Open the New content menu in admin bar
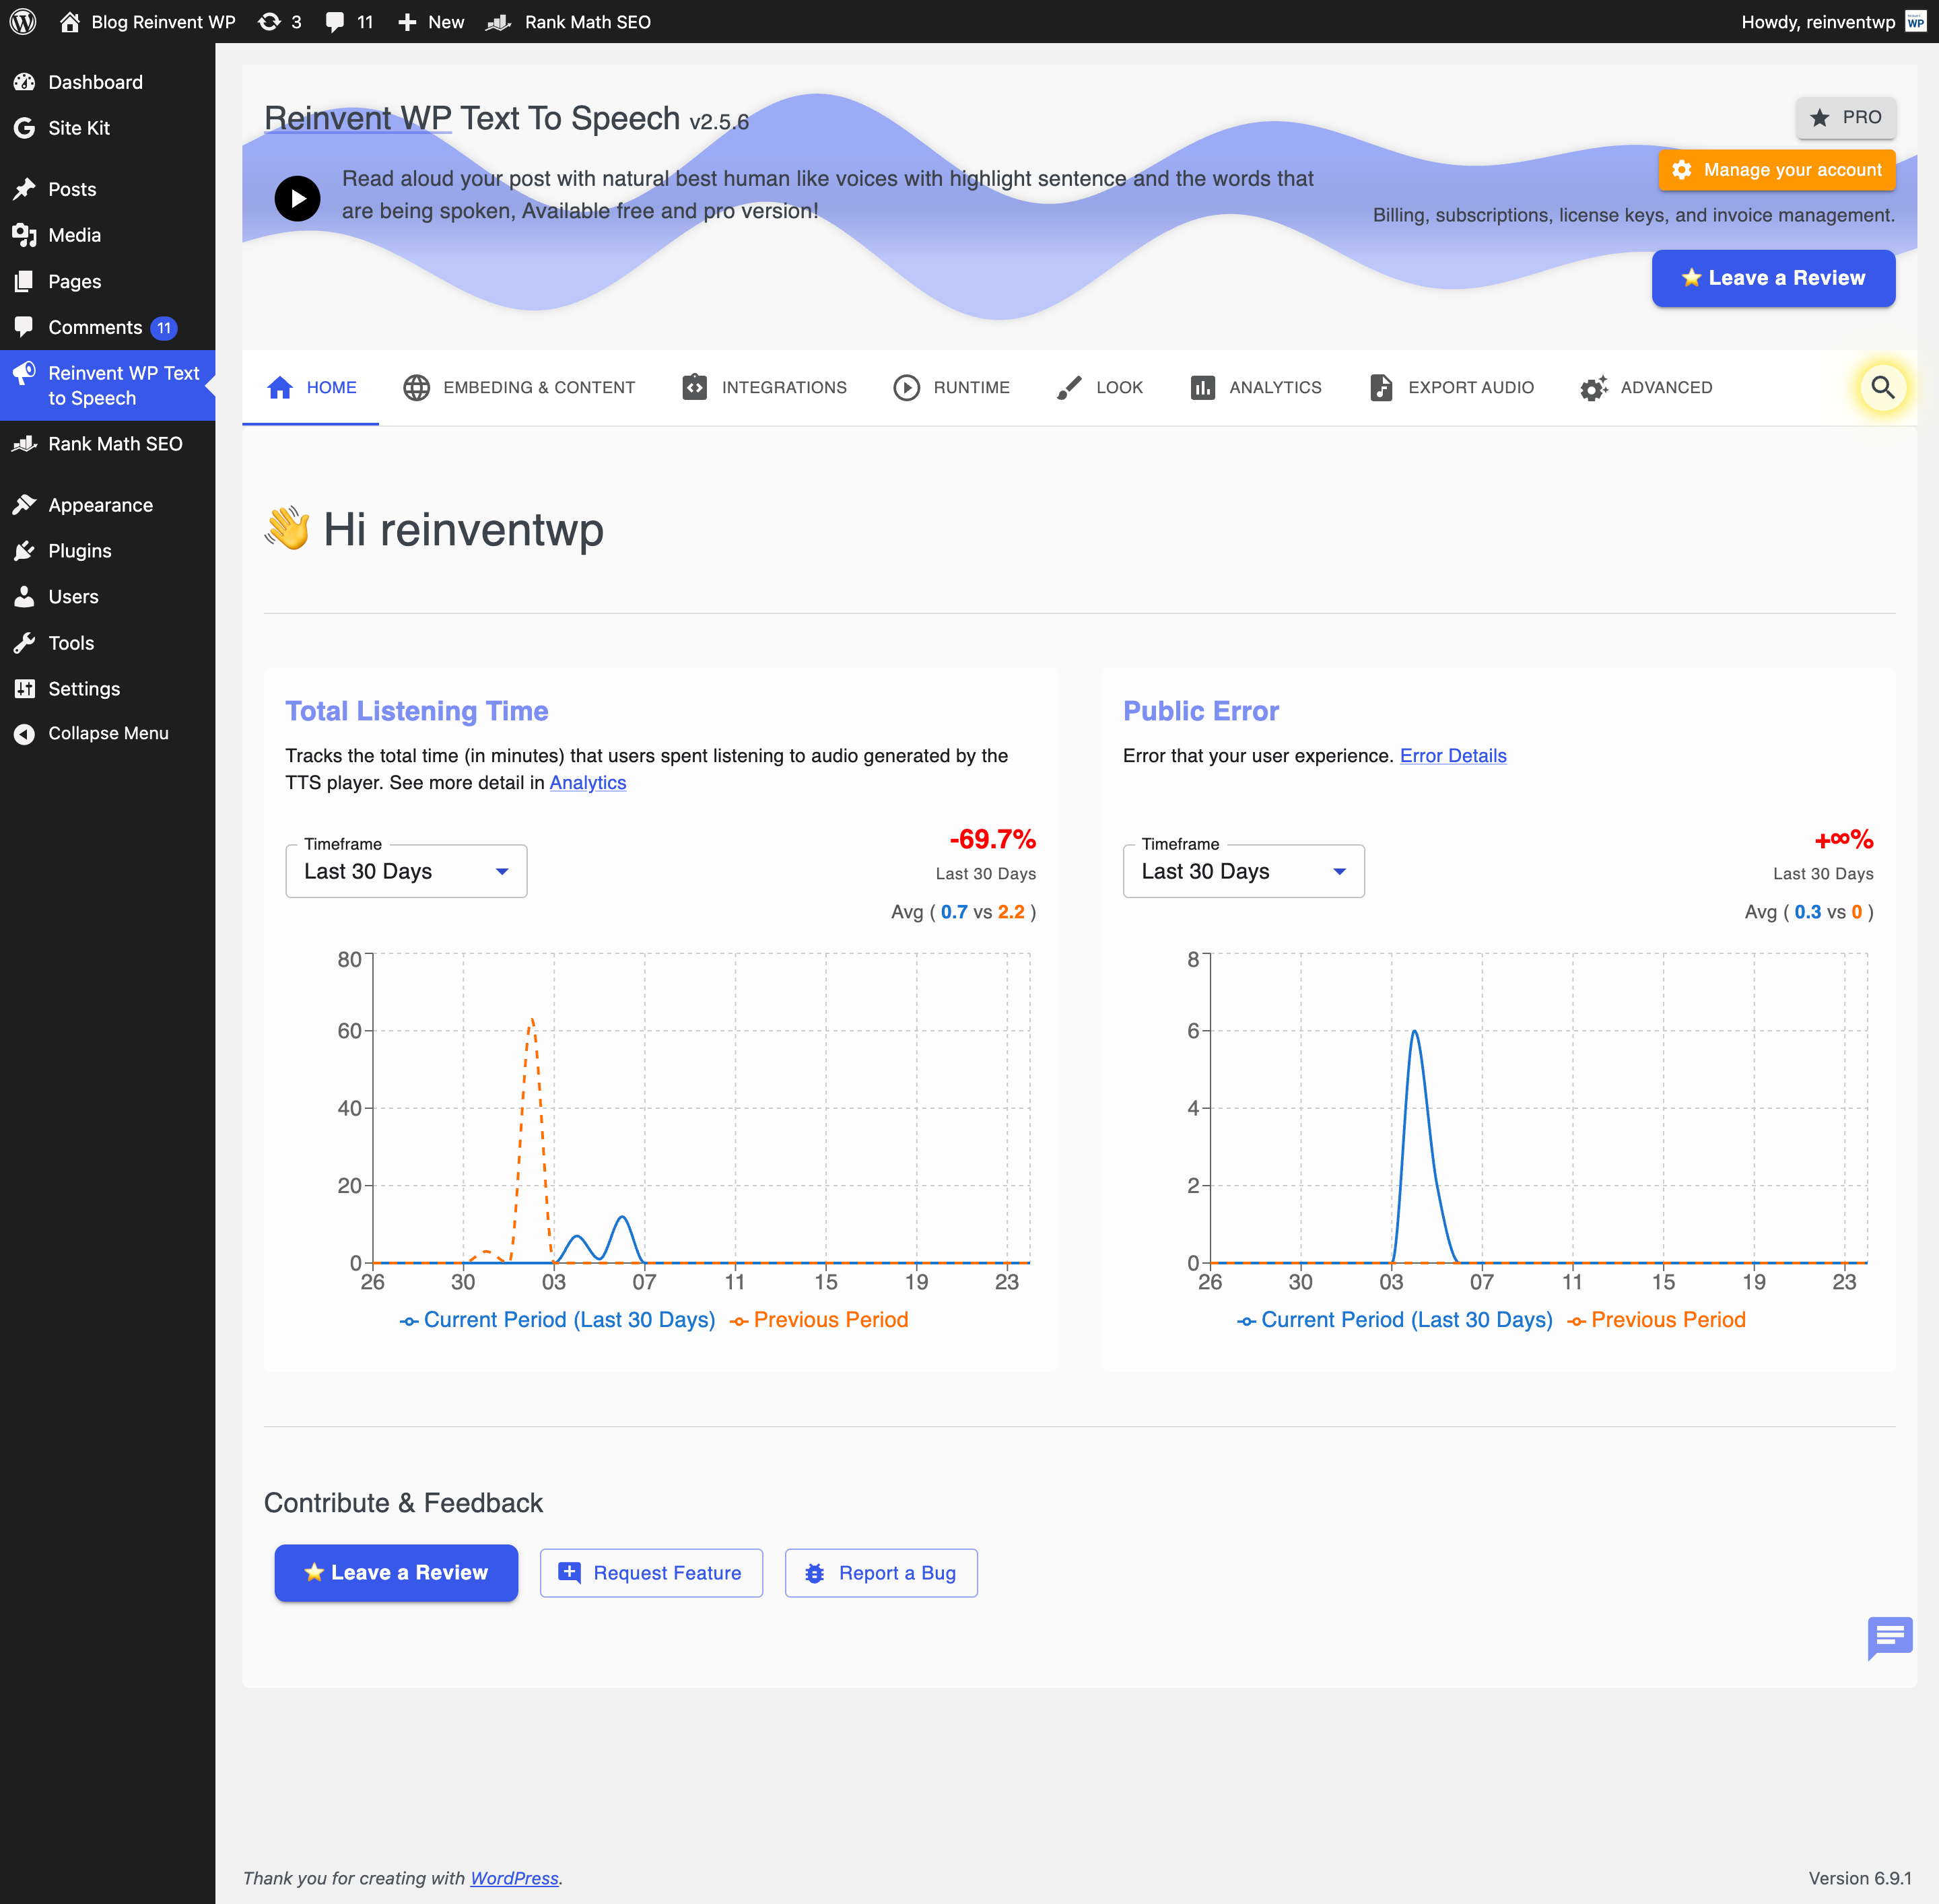Viewport: 1939px width, 1904px height. [x=431, y=21]
